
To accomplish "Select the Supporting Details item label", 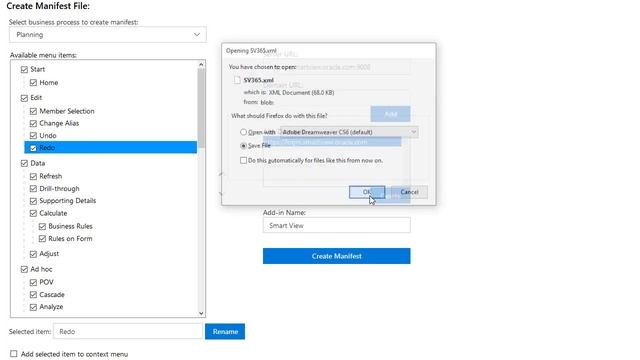I will (x=68, y=201).
